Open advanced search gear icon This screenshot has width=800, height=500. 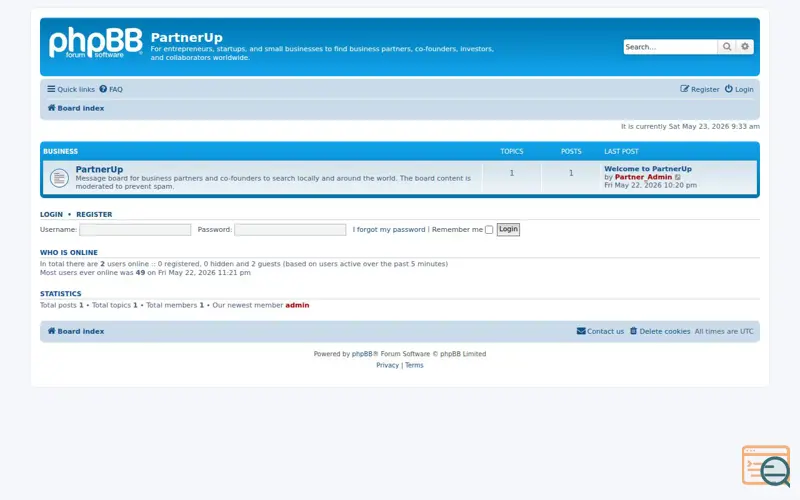click(745, 46)
